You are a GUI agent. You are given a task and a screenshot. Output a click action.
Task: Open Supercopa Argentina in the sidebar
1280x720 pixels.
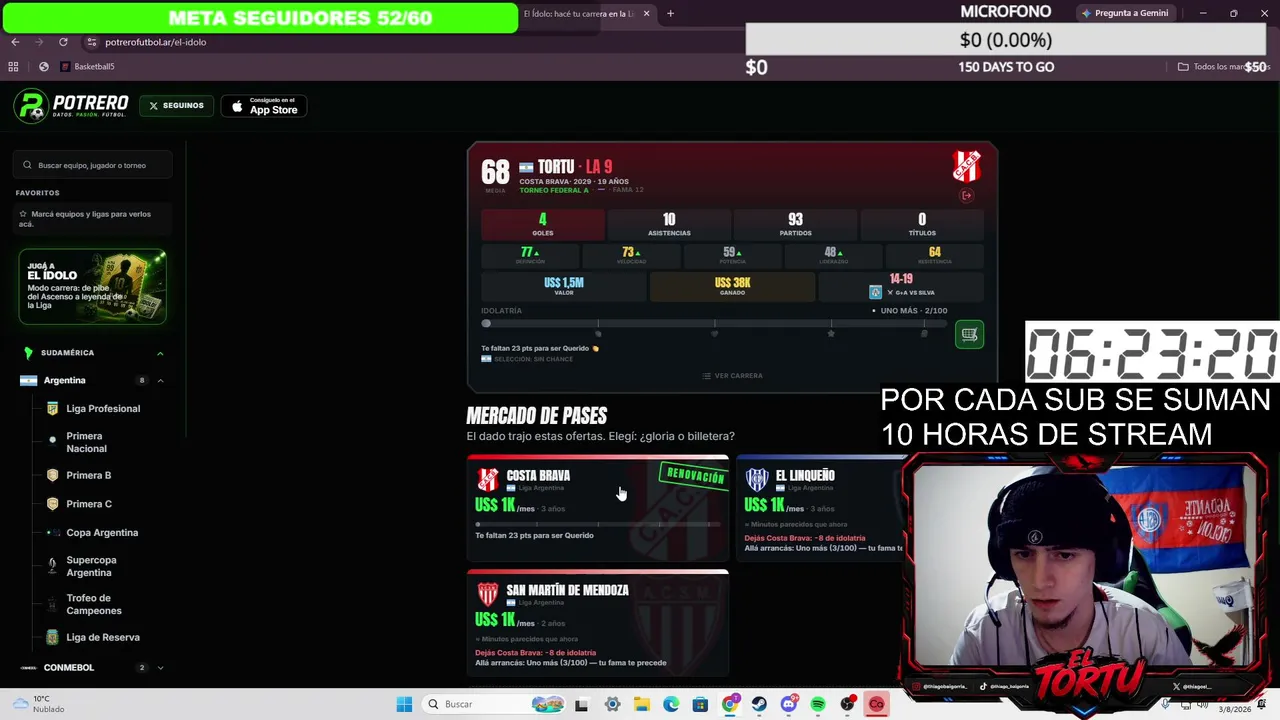coord(91,566)
